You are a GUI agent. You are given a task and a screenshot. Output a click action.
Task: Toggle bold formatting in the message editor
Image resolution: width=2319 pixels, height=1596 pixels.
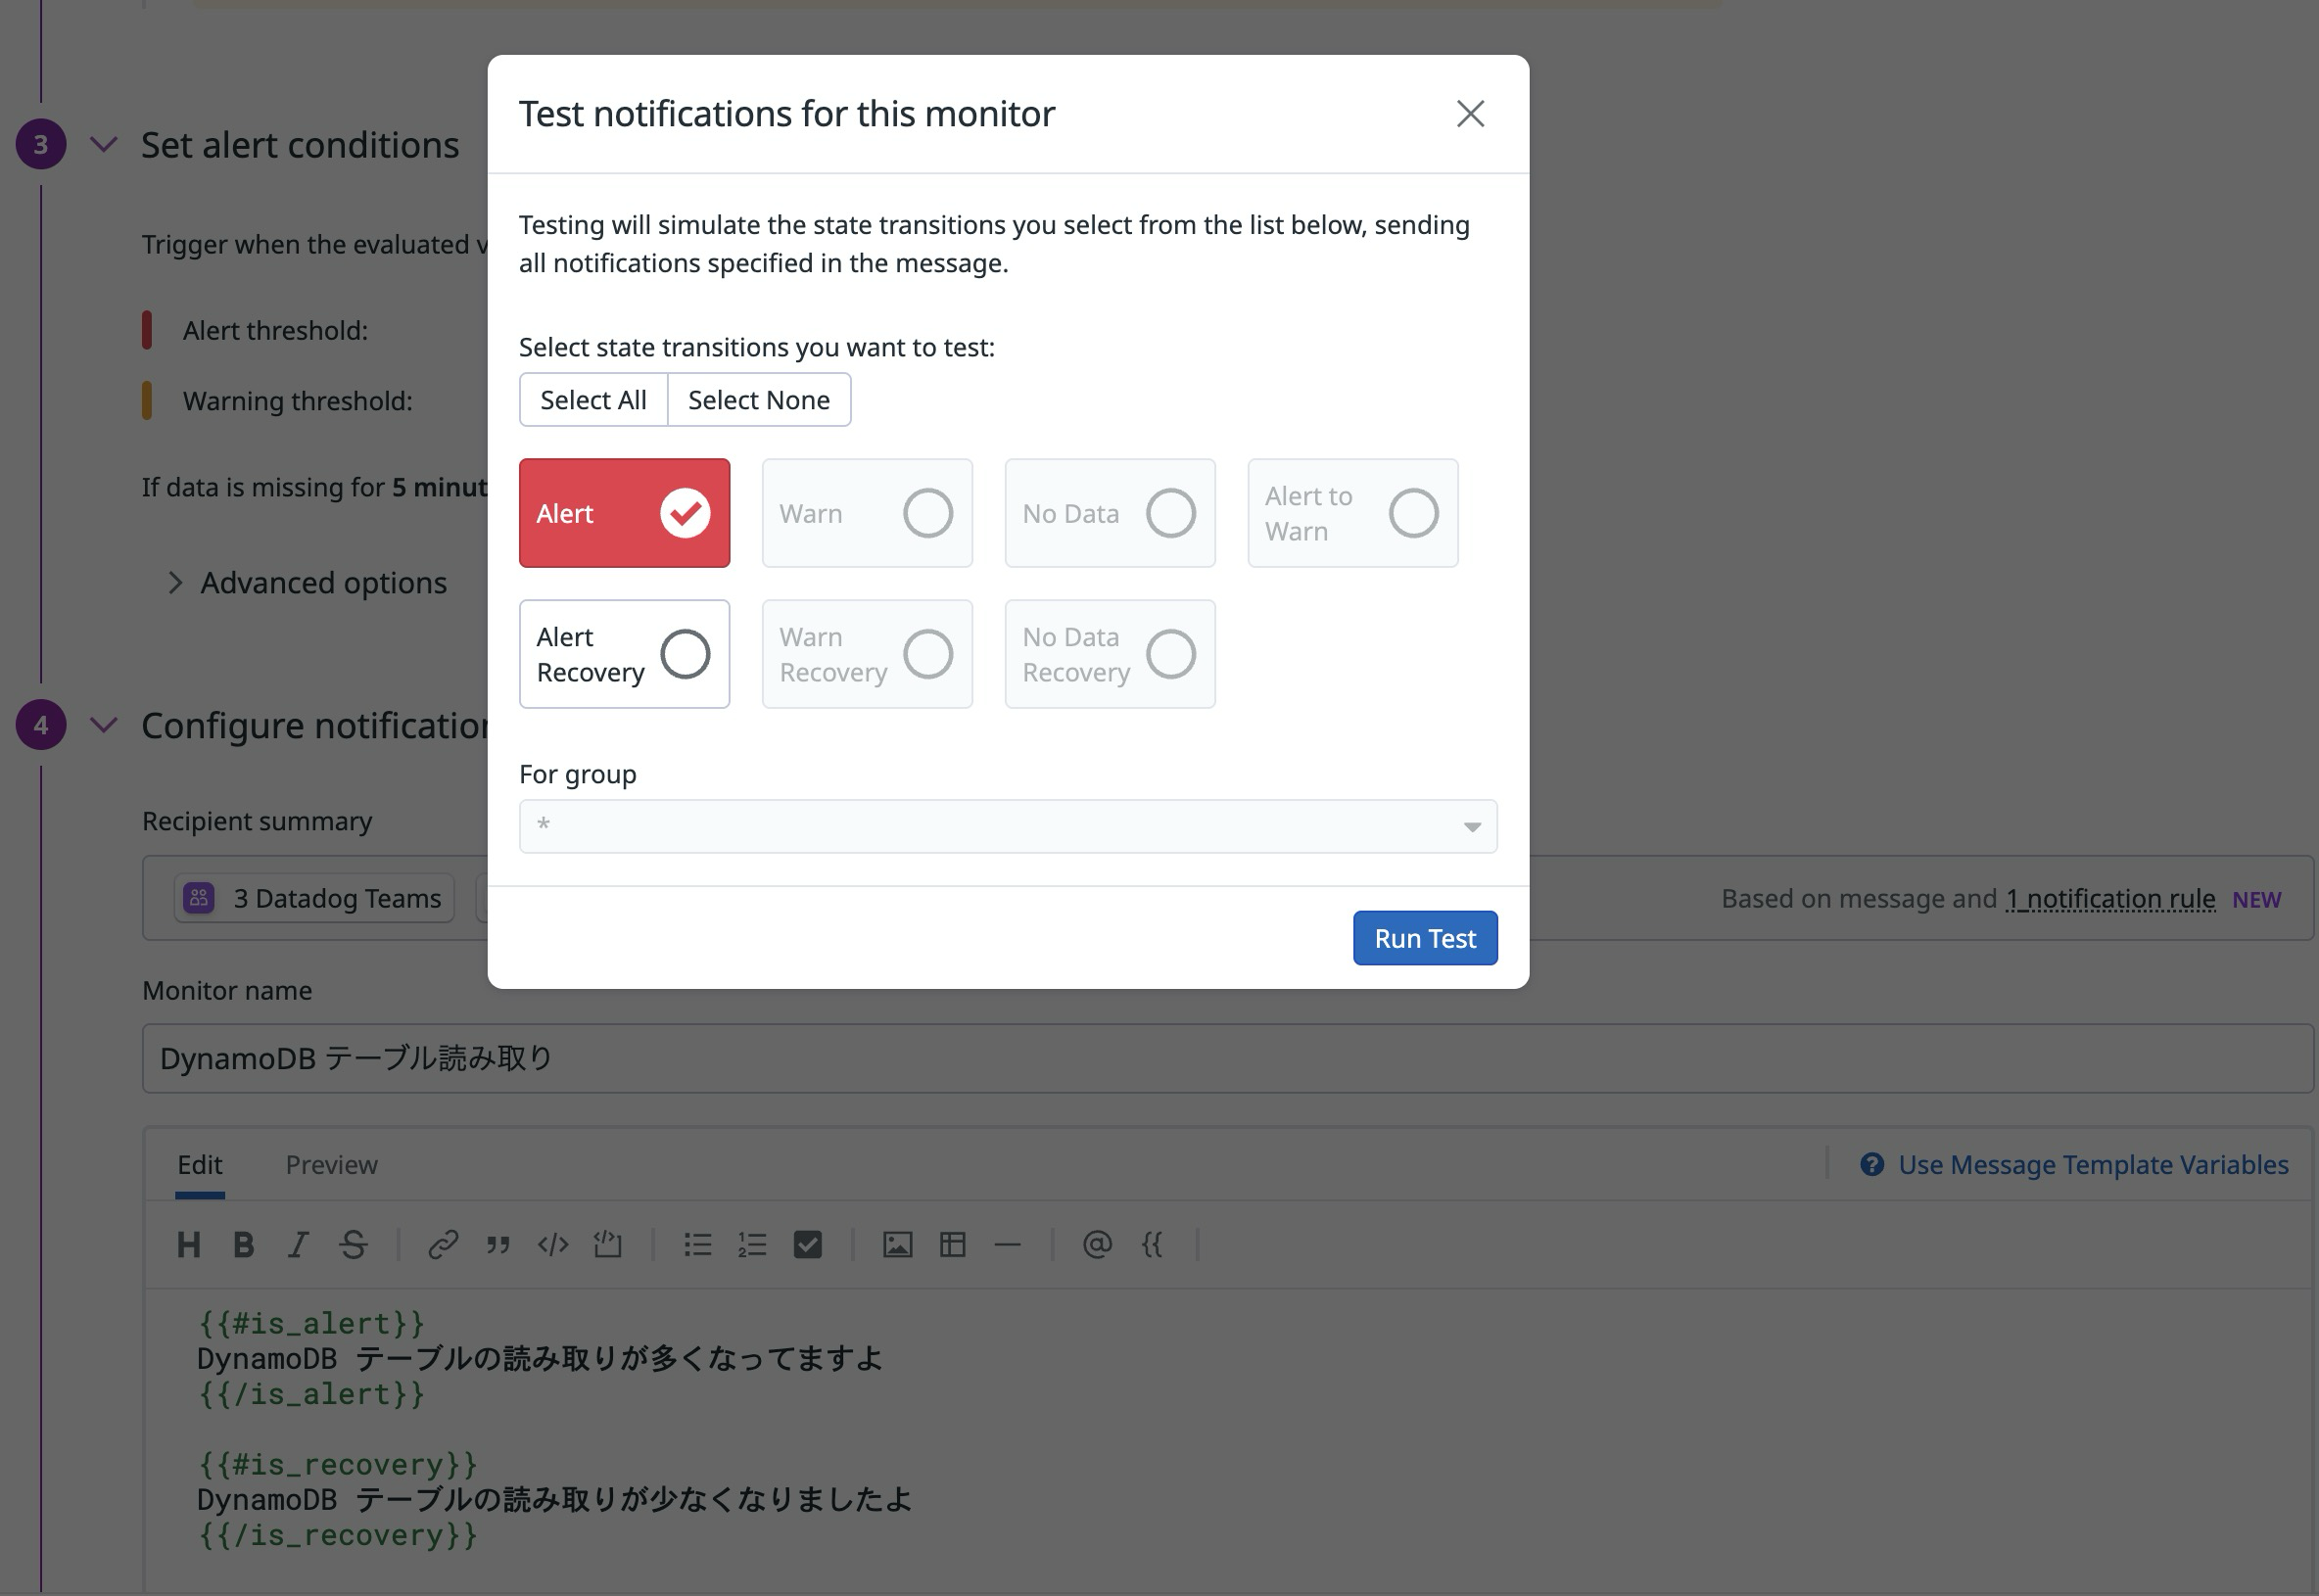click(x=242, y=1244)
